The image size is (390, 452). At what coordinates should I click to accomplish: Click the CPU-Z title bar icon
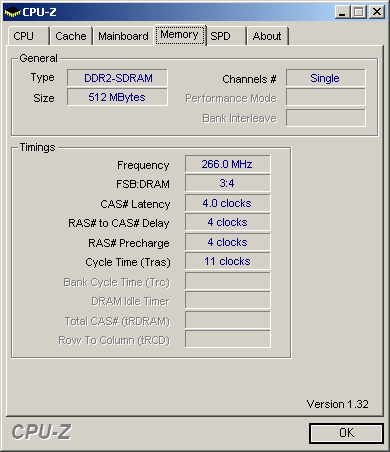pos(12,12)
